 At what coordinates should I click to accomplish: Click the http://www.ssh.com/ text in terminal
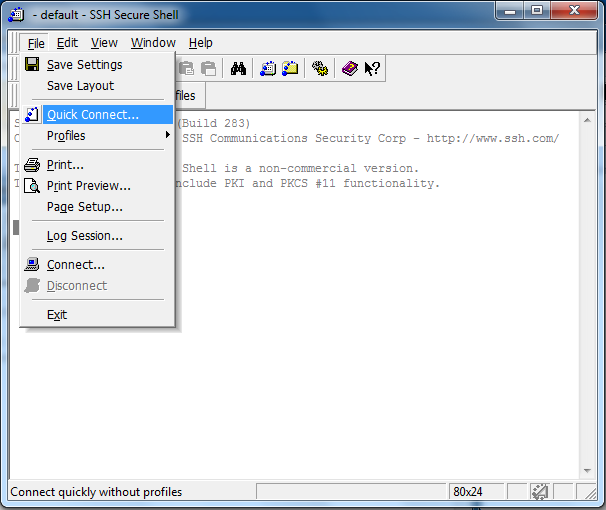(x=493, y=138)
